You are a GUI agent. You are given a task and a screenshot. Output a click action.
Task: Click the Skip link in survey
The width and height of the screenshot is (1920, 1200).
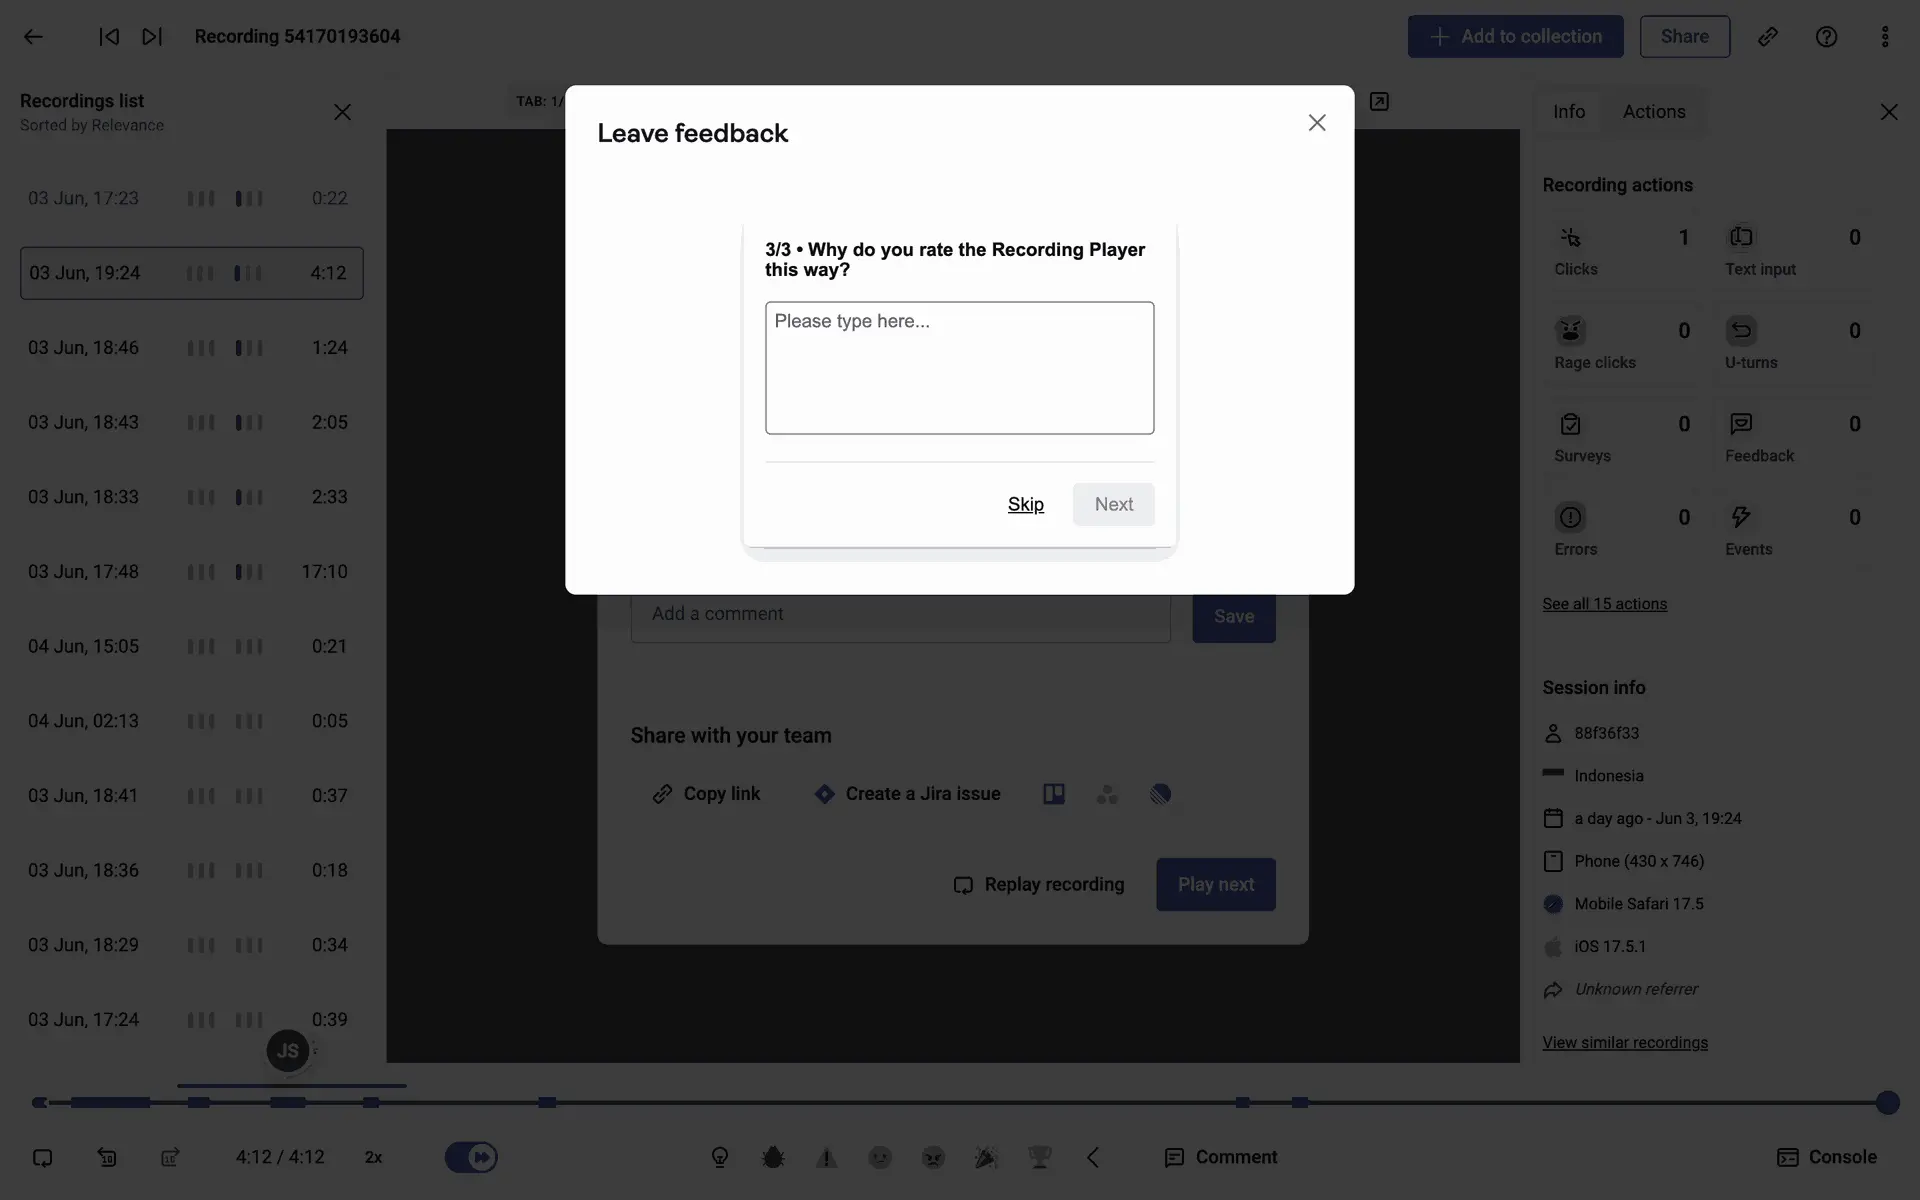click(1025, 504)
